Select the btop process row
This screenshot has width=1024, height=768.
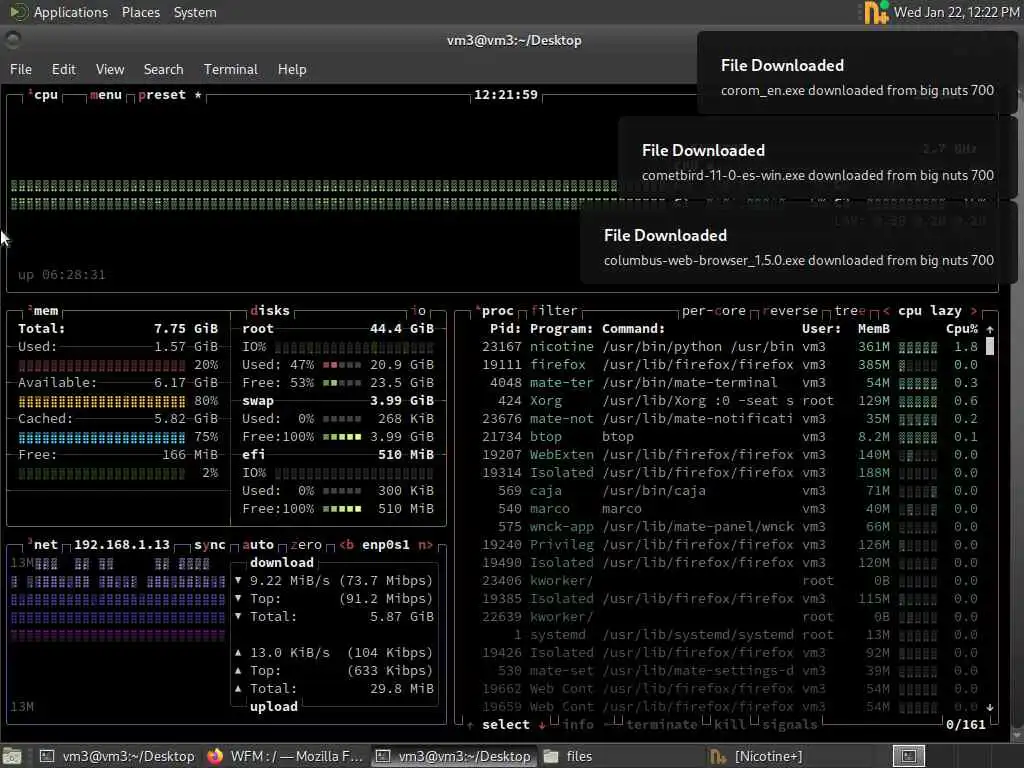(x=729, y=436)
